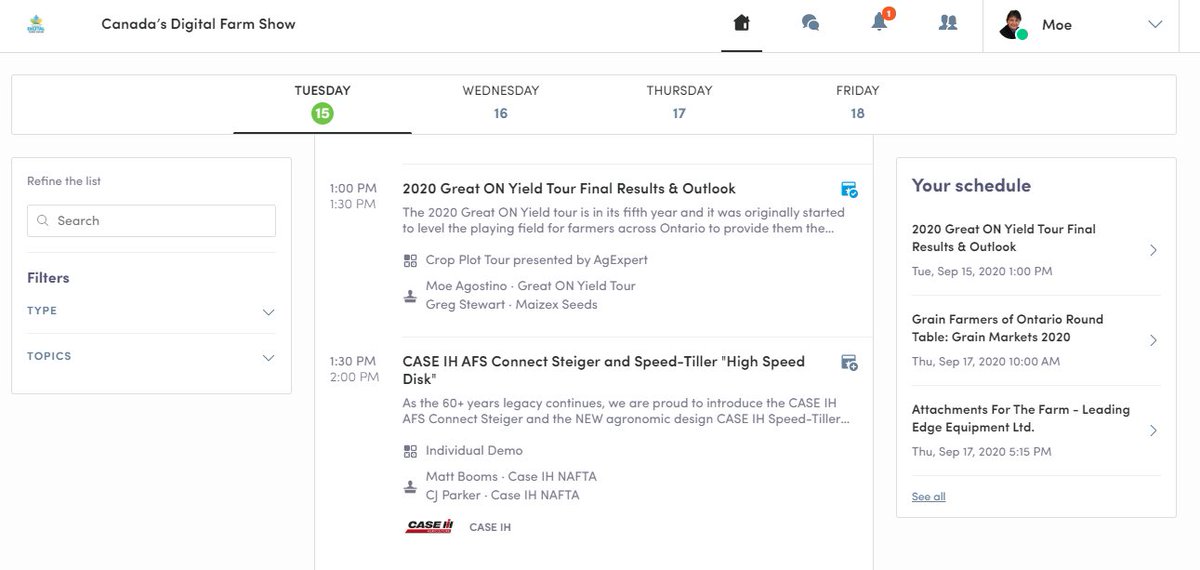Open the Home icon in the top bar
The image size is (1200, 570).
(x=742, y=23)
